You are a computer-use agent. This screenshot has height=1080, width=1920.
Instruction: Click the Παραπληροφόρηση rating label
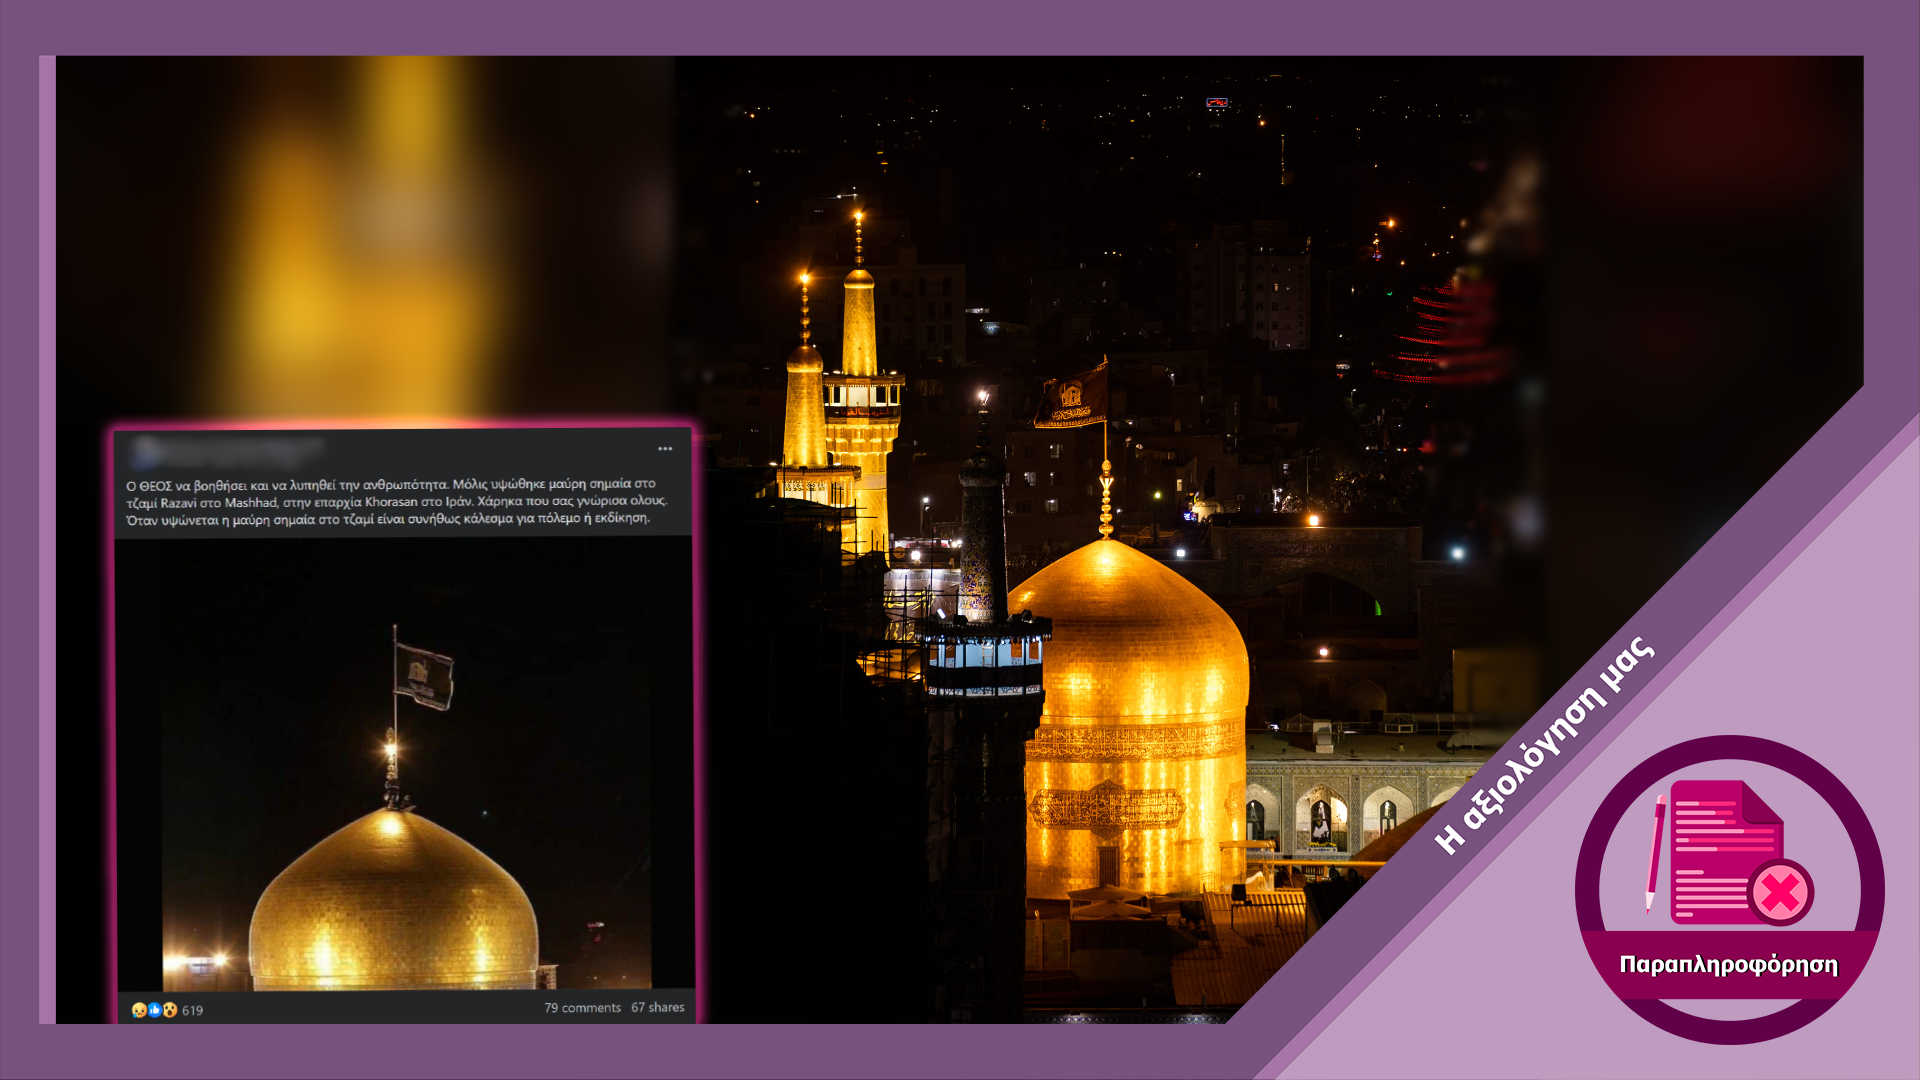point(1728,965)
